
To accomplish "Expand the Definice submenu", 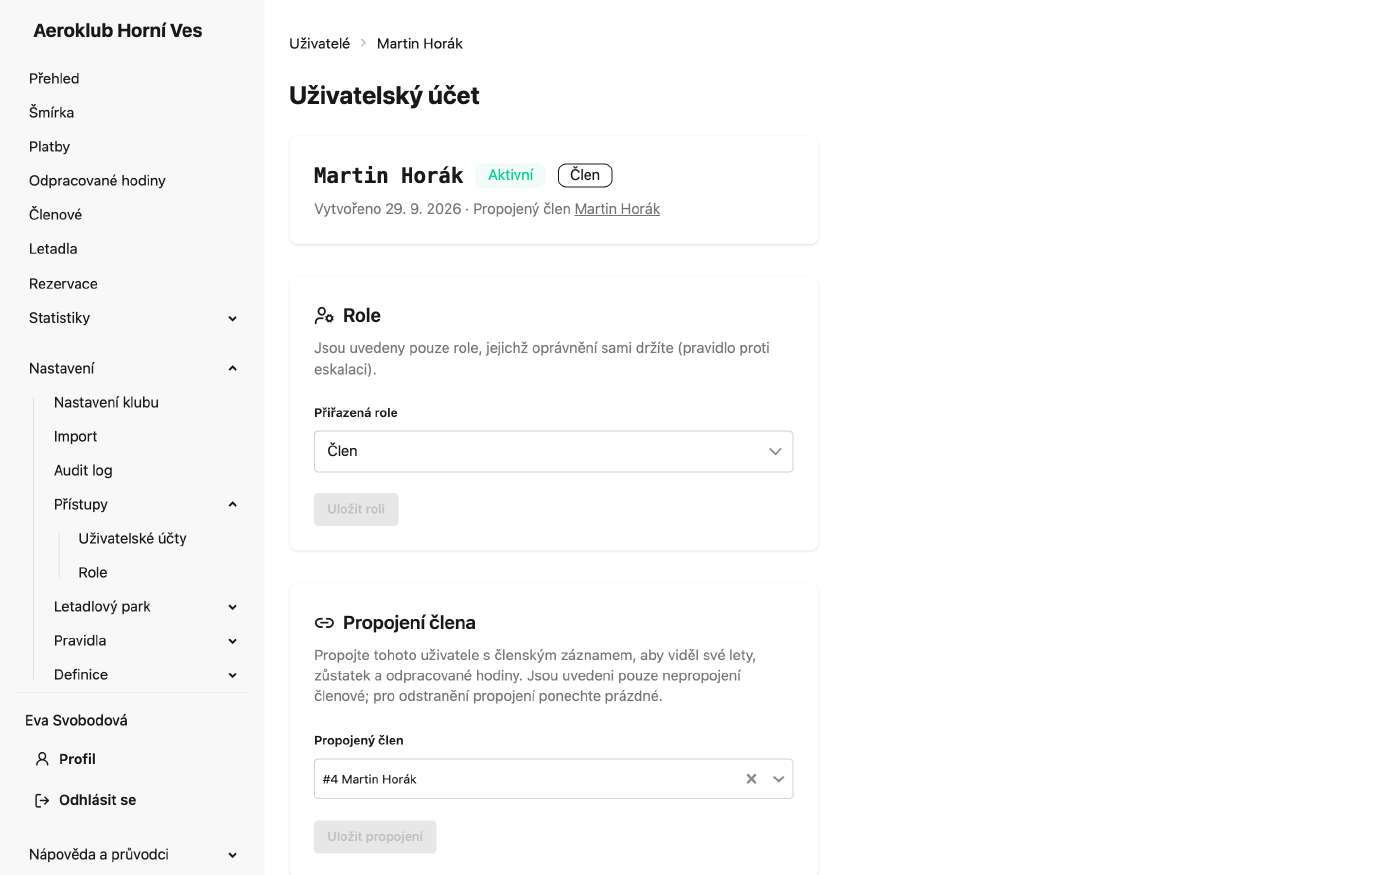I will point(232,675).
